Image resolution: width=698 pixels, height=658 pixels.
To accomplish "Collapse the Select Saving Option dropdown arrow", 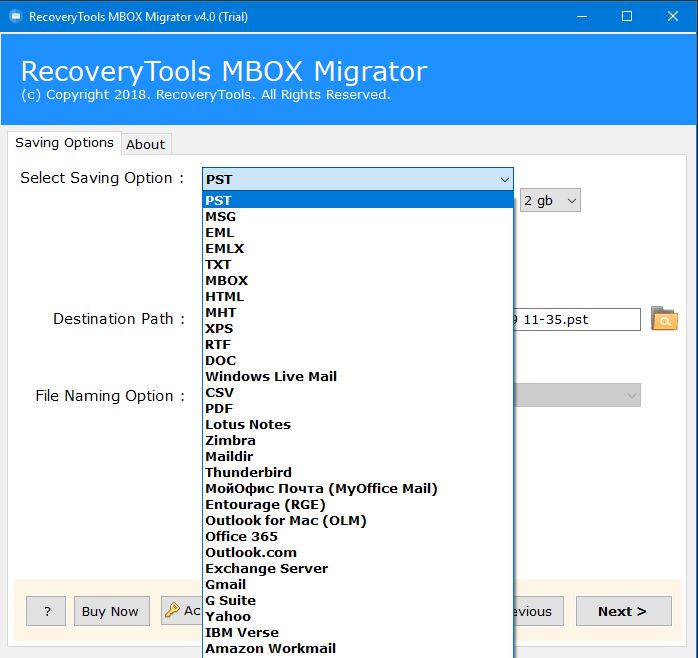I will pos(504,179).
